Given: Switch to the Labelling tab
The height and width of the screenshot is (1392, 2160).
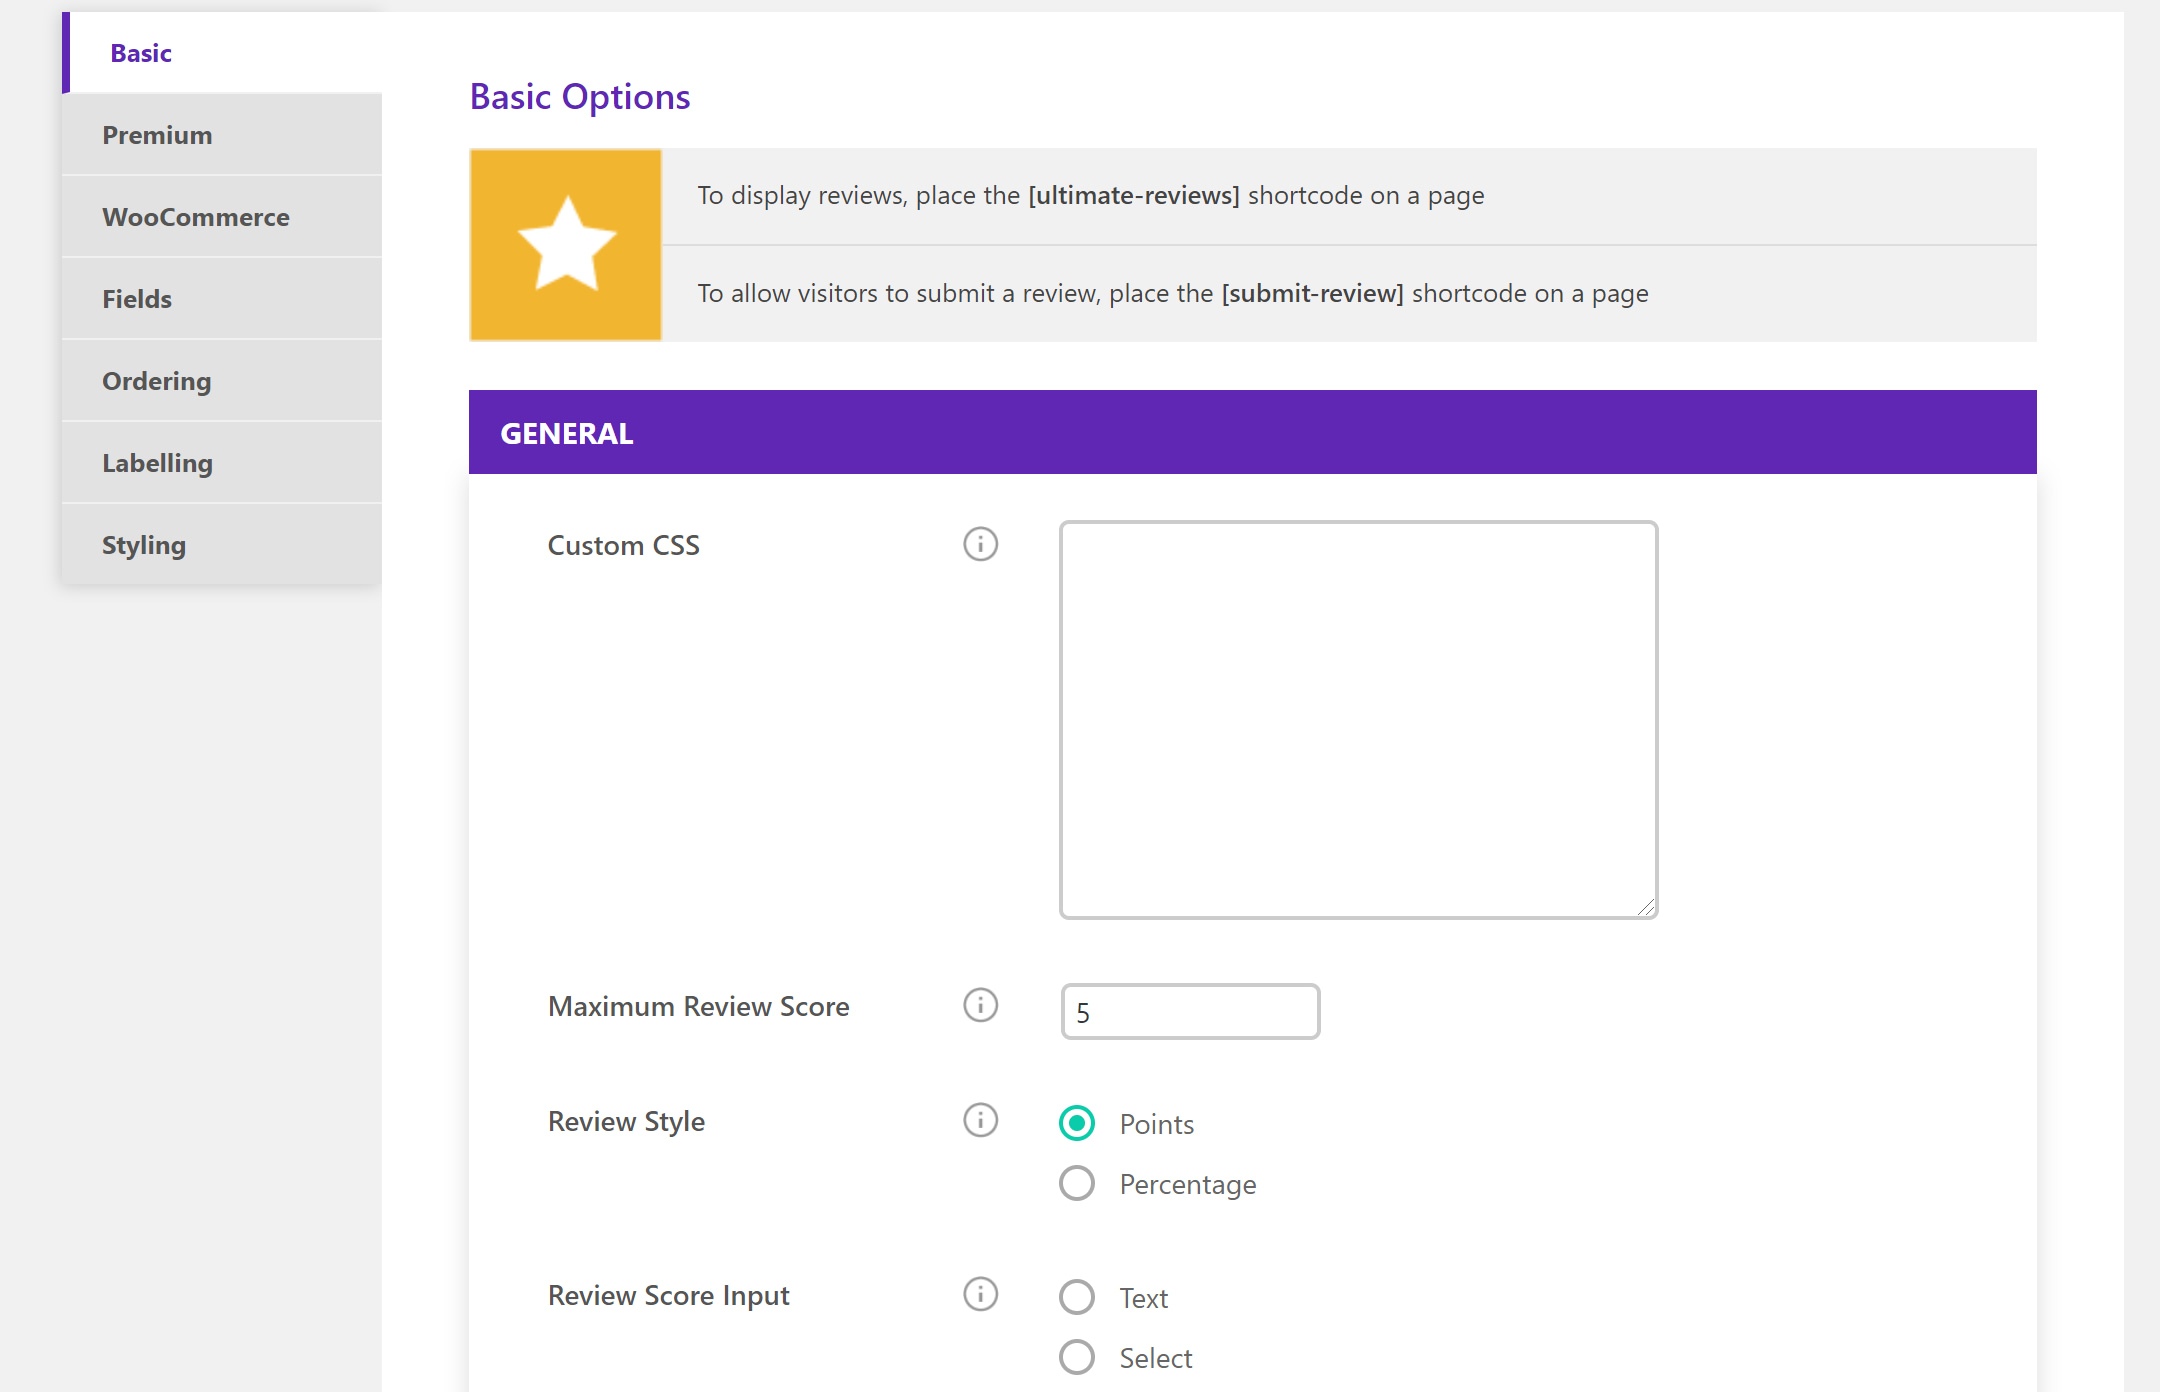Looking at the screenshot, I should click(x=157, y=462).
